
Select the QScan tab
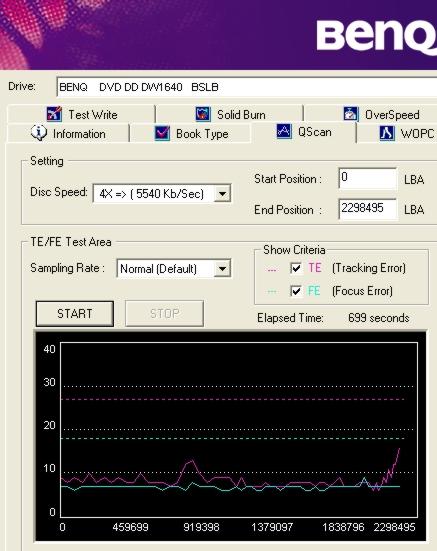point(304,132)
